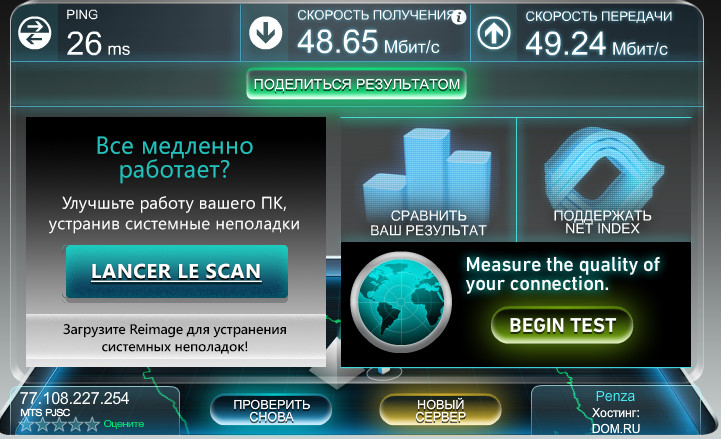Rate the provider with the first star
Image resolution: width=721 pixels, height=439 pixels.
pyautogui.click(x=26, y=424)
